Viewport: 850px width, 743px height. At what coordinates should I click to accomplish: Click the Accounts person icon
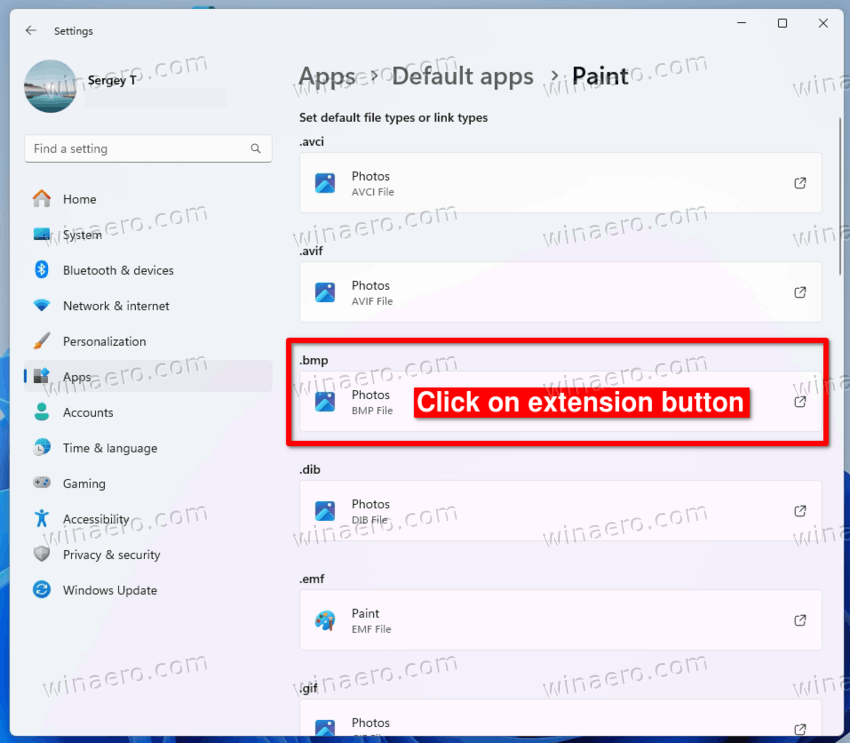tap(42, 412)
